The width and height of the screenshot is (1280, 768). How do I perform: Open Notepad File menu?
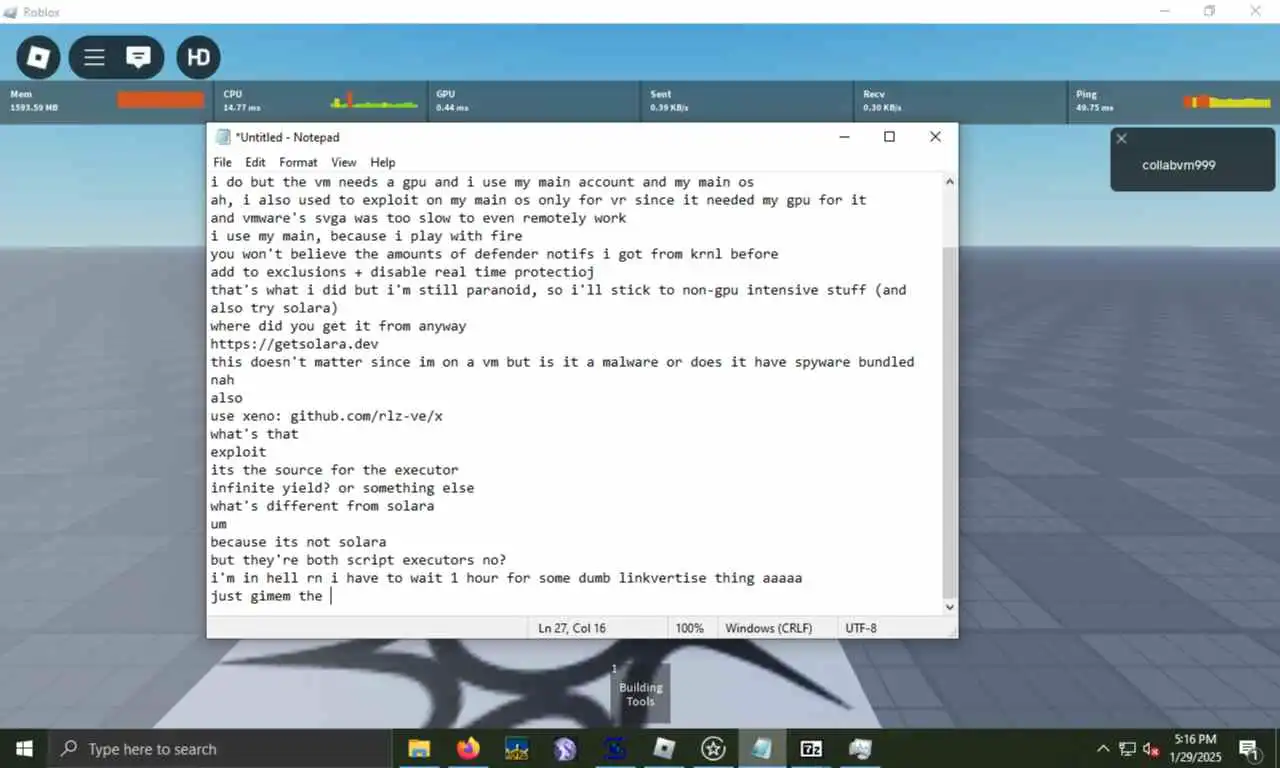(222, 162)
